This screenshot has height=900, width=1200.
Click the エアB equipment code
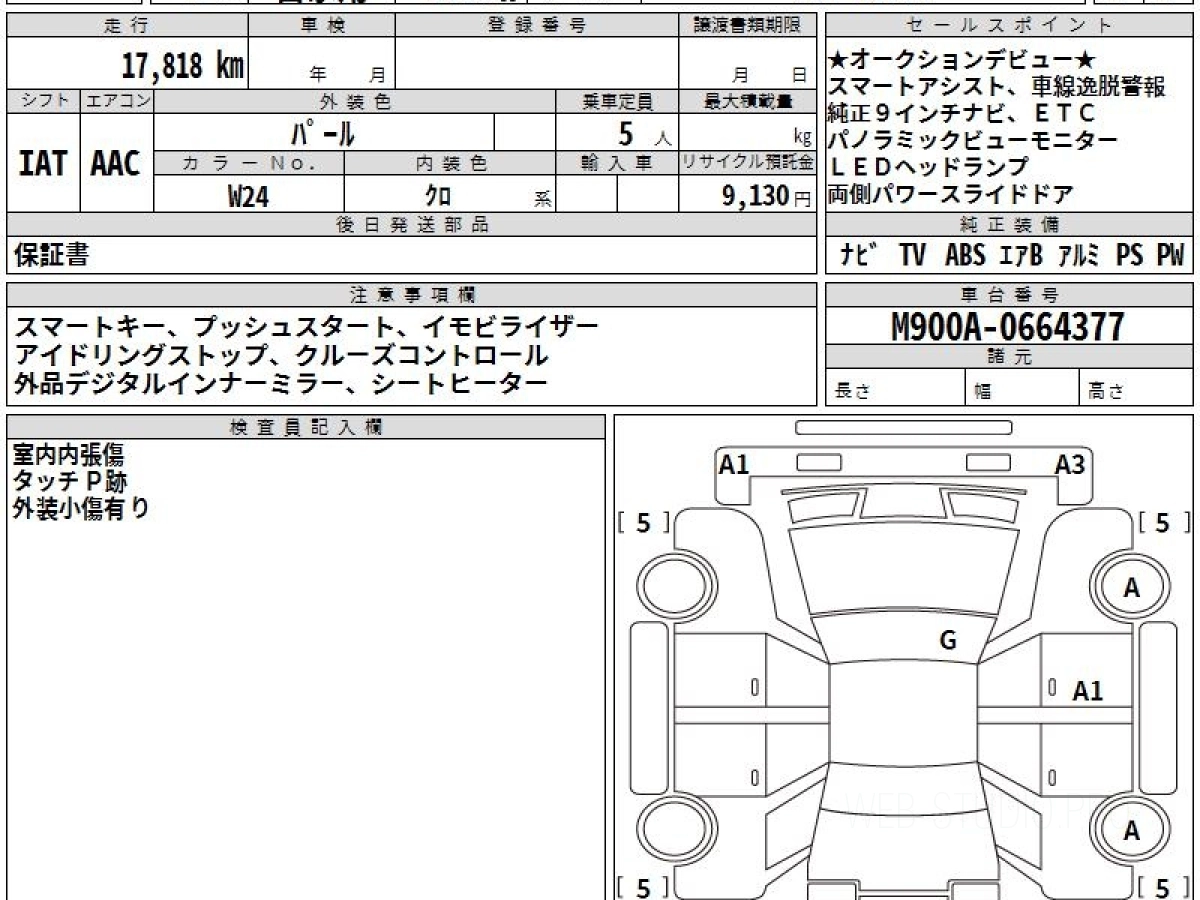pyautogui.click(x=1020, y=255)
